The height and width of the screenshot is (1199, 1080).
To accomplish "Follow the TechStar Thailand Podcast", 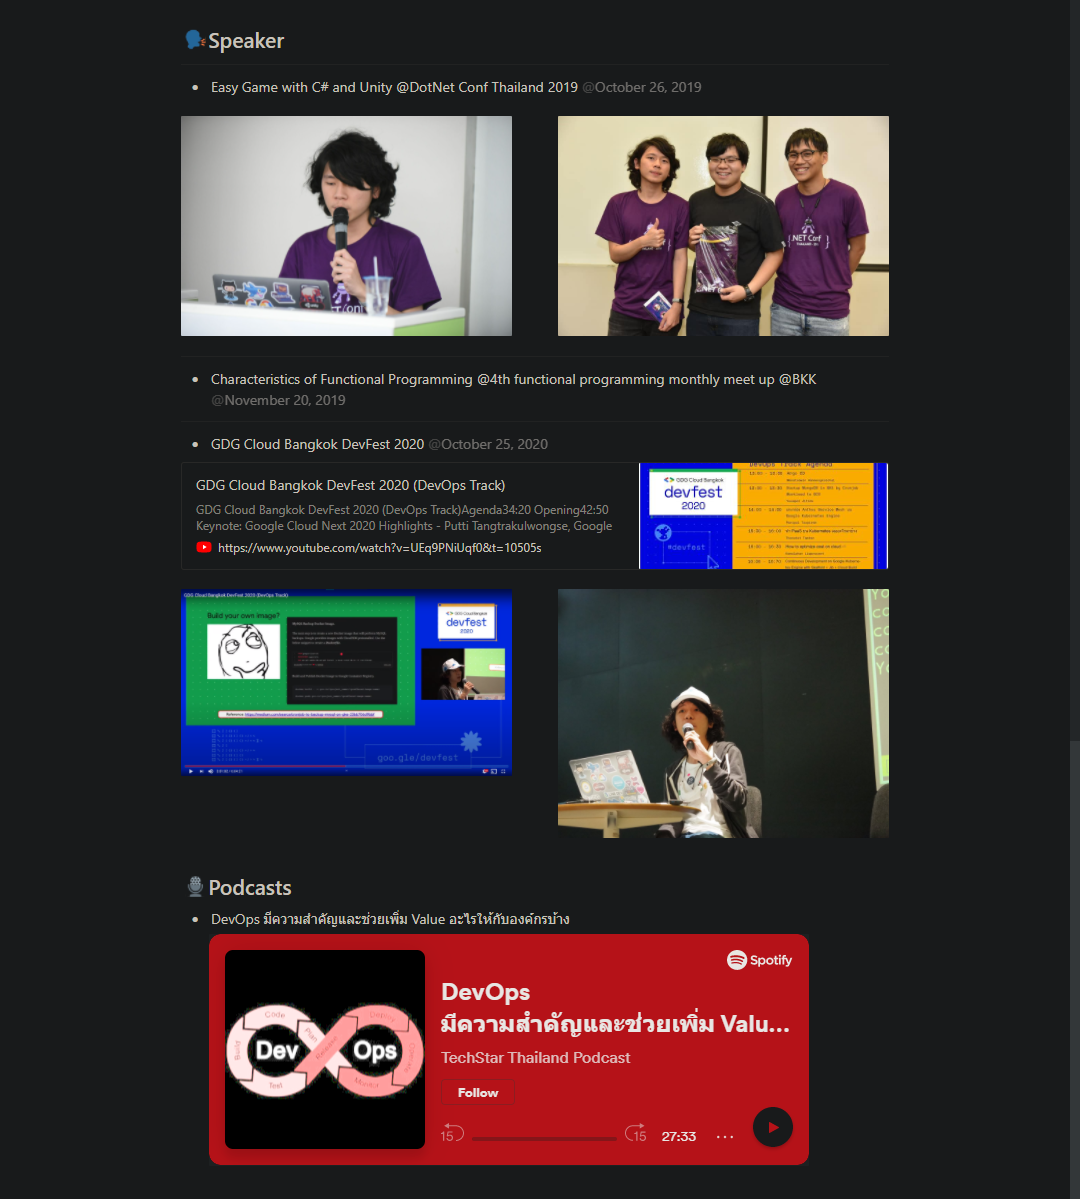I will click(x=478, y=1092).
